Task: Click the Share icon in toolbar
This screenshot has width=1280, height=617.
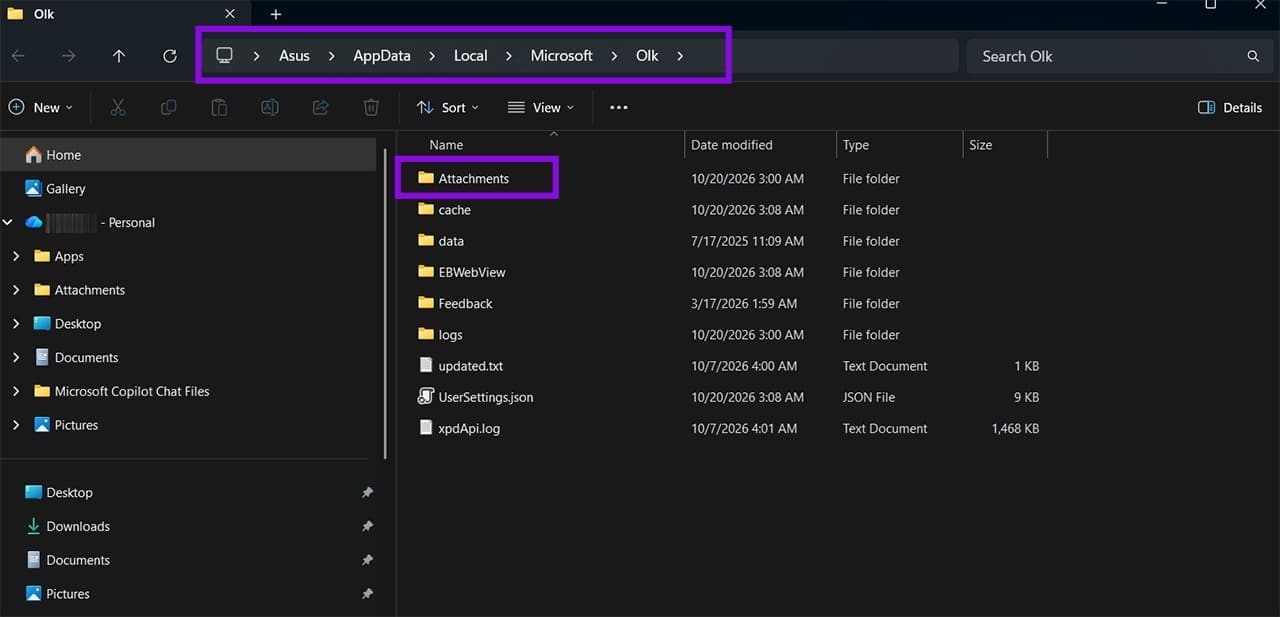Action: (320, 107)
